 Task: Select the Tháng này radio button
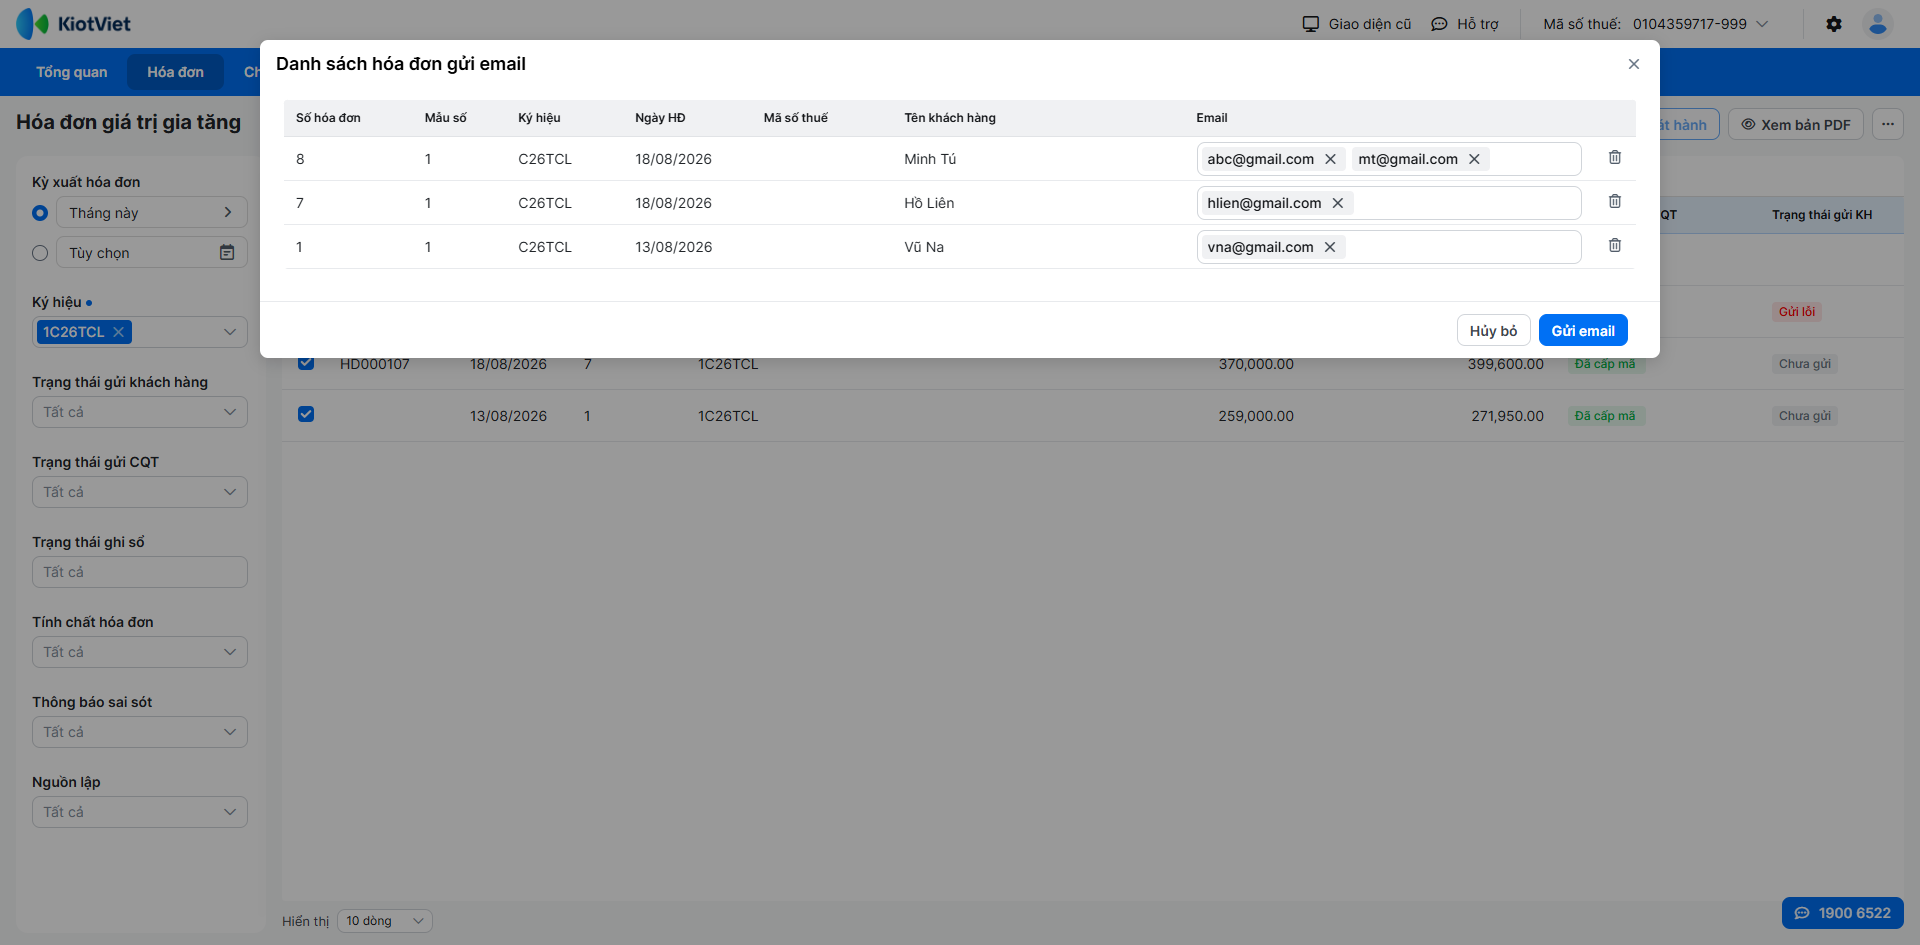point(40,213)
